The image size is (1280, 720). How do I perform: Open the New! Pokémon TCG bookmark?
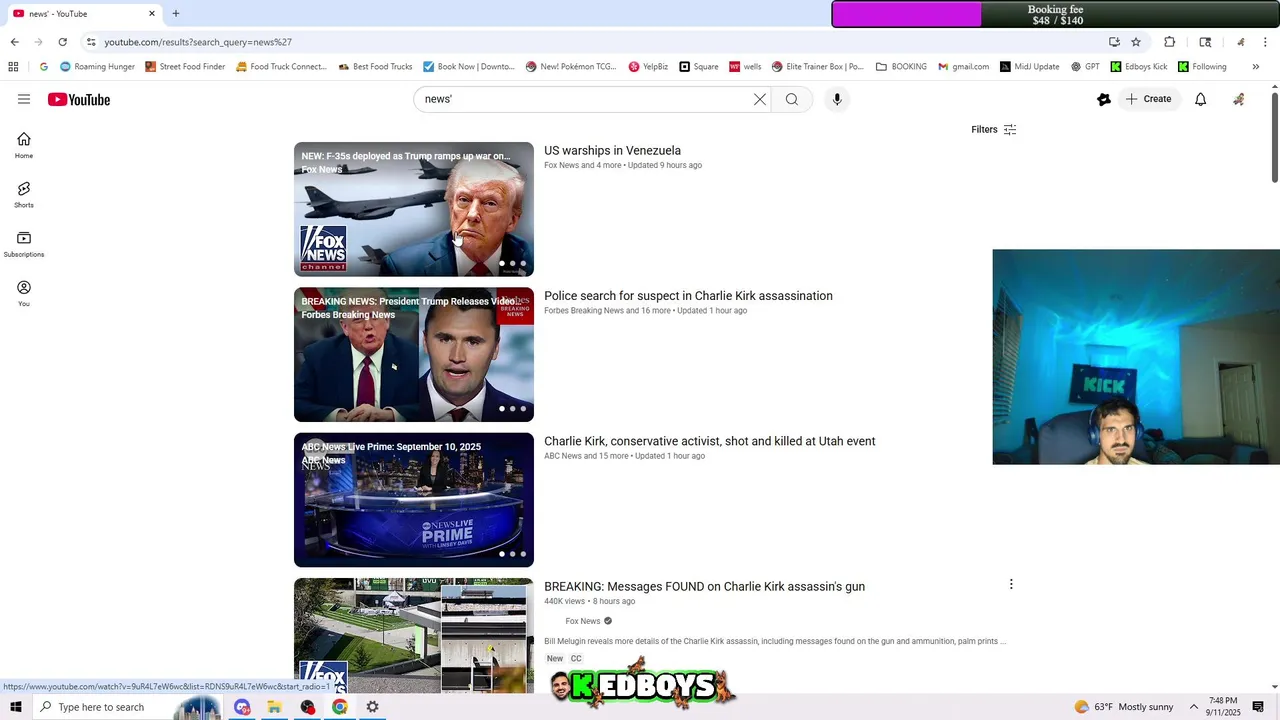tap(571, 67)
